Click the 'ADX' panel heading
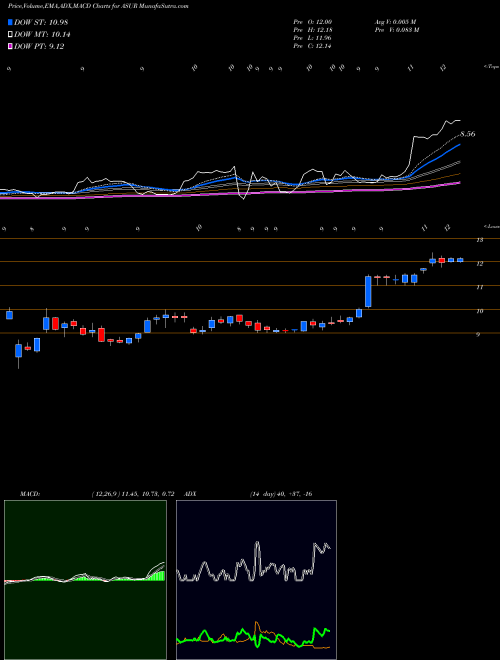Screen dimensions: 500x660 (x=191, y=494)
